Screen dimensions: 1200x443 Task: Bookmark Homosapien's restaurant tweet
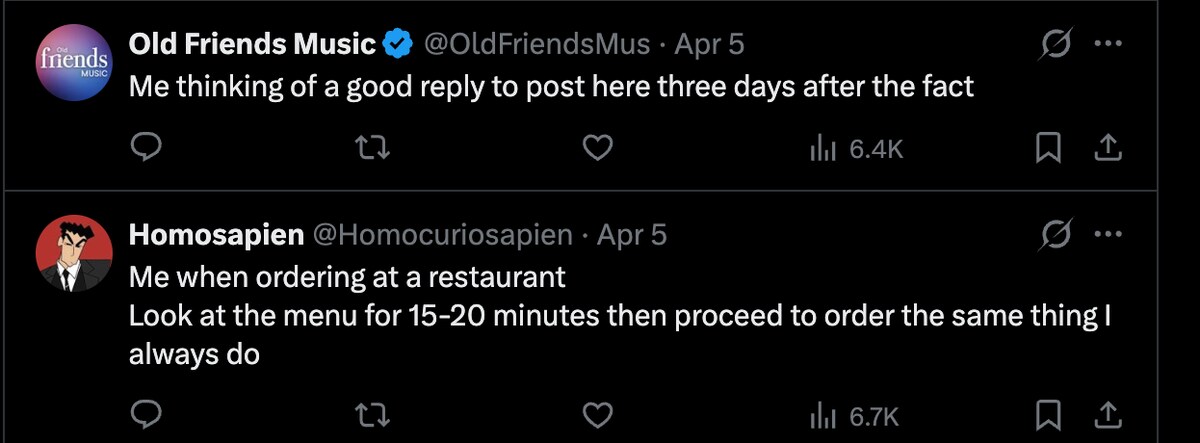tap(1047, 413)
